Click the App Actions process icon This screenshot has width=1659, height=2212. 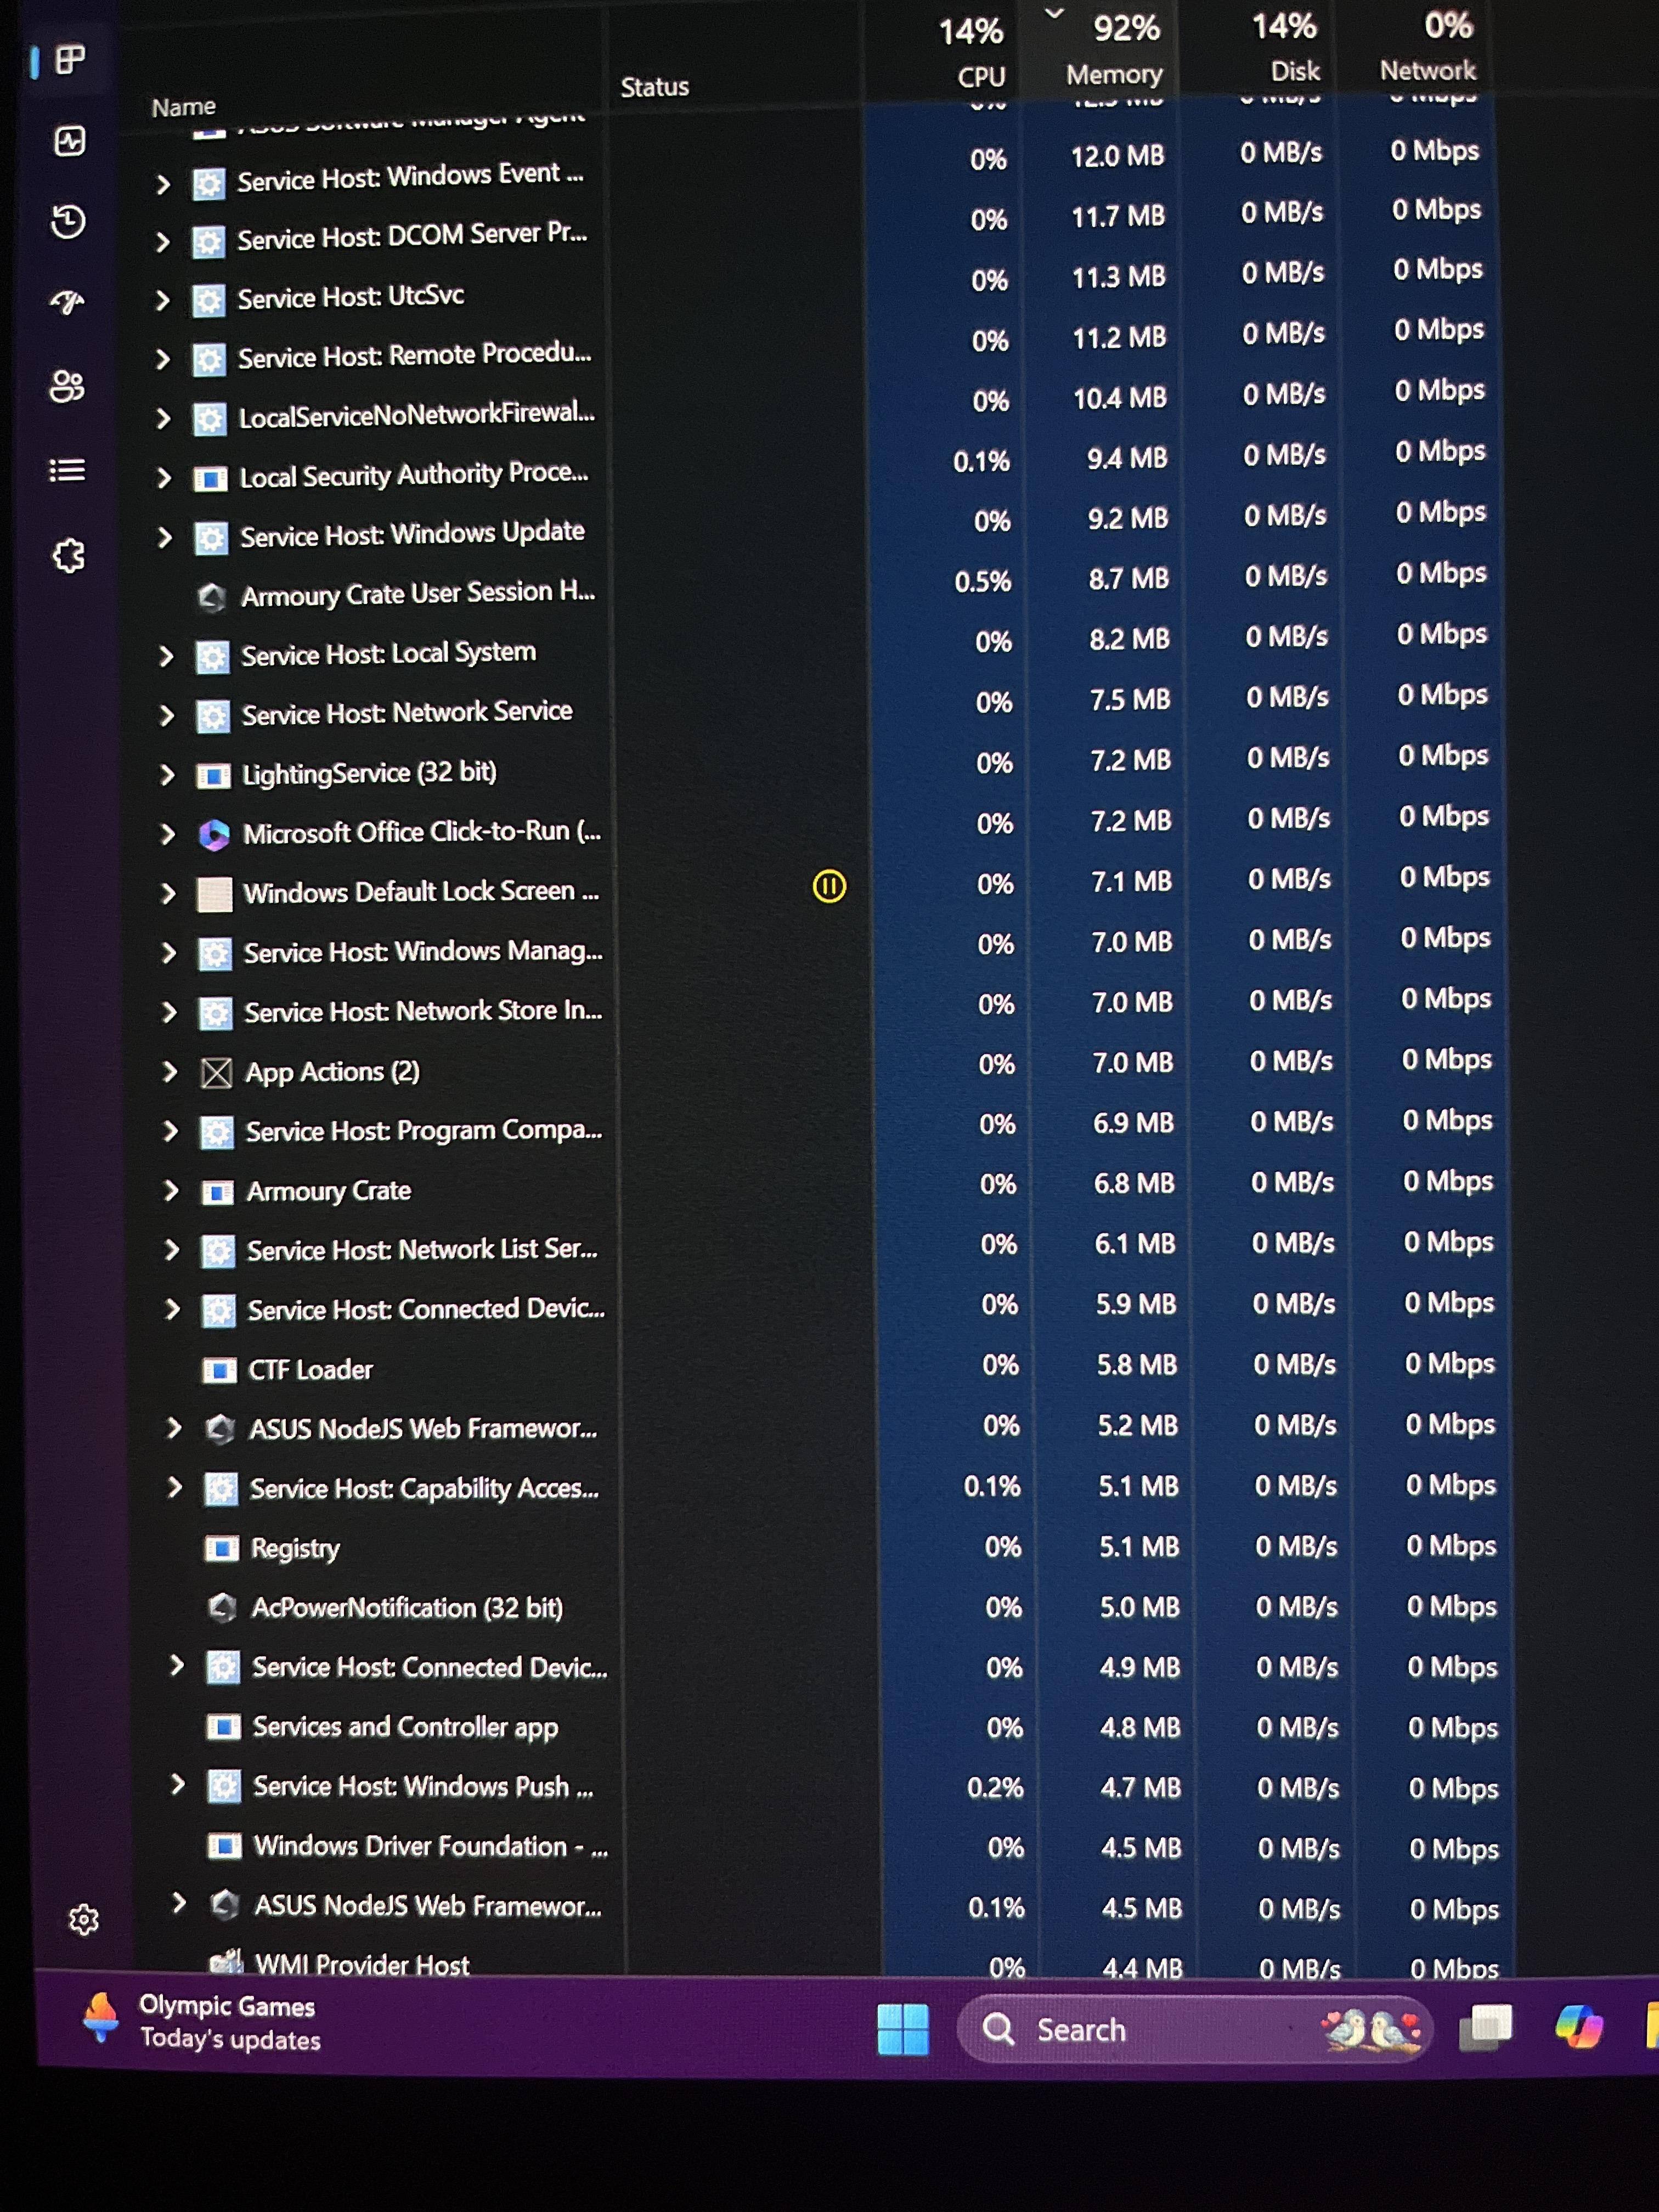point(216,1073)
